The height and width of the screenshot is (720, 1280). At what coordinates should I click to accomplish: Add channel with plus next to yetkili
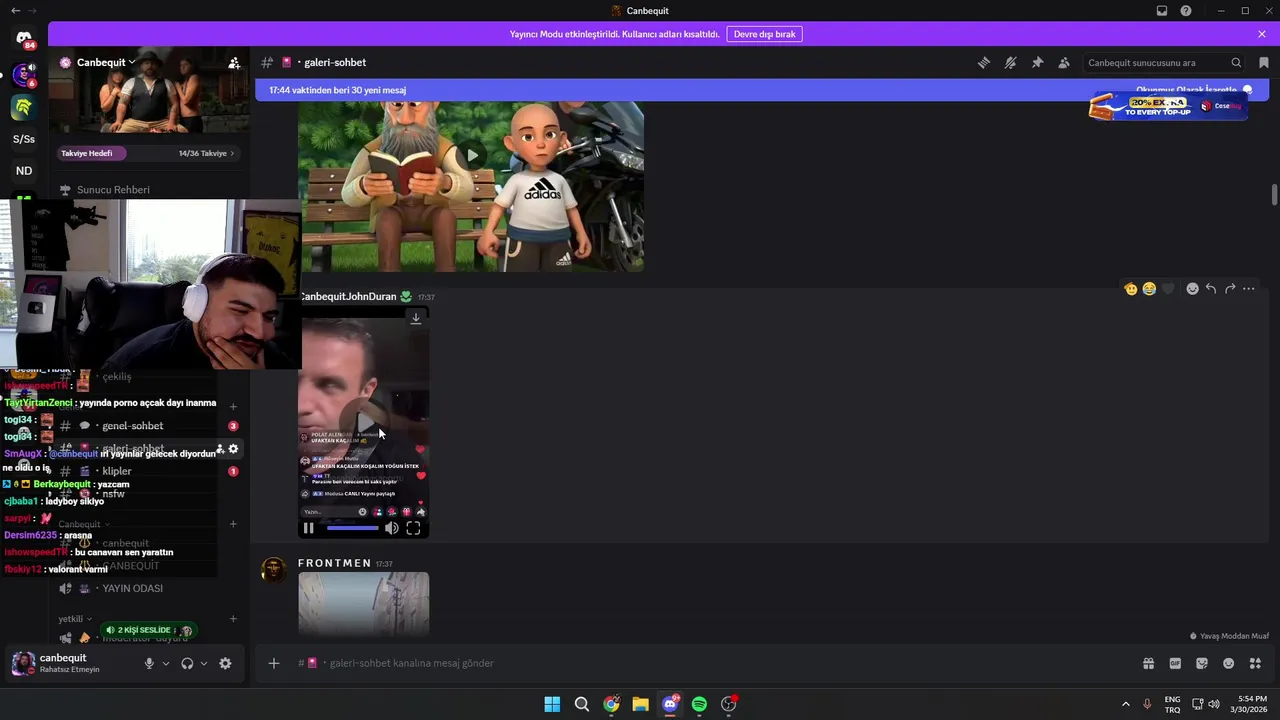click(x=233, y=619)
